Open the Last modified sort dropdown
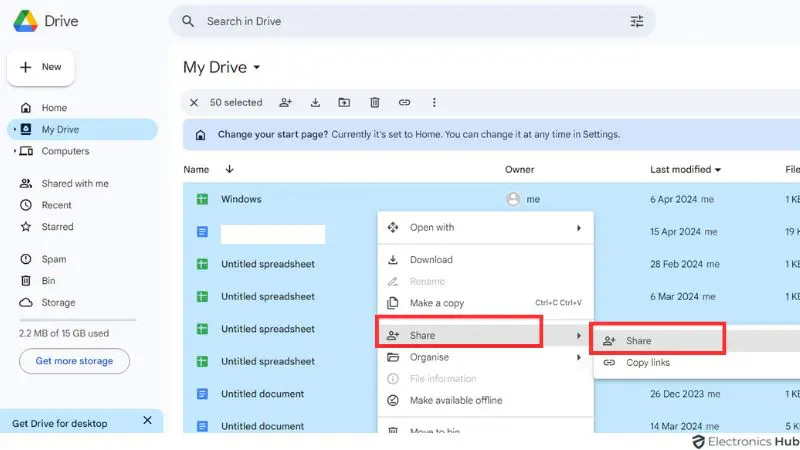Screen dimensions: 800x450 (x=717, y=170)
